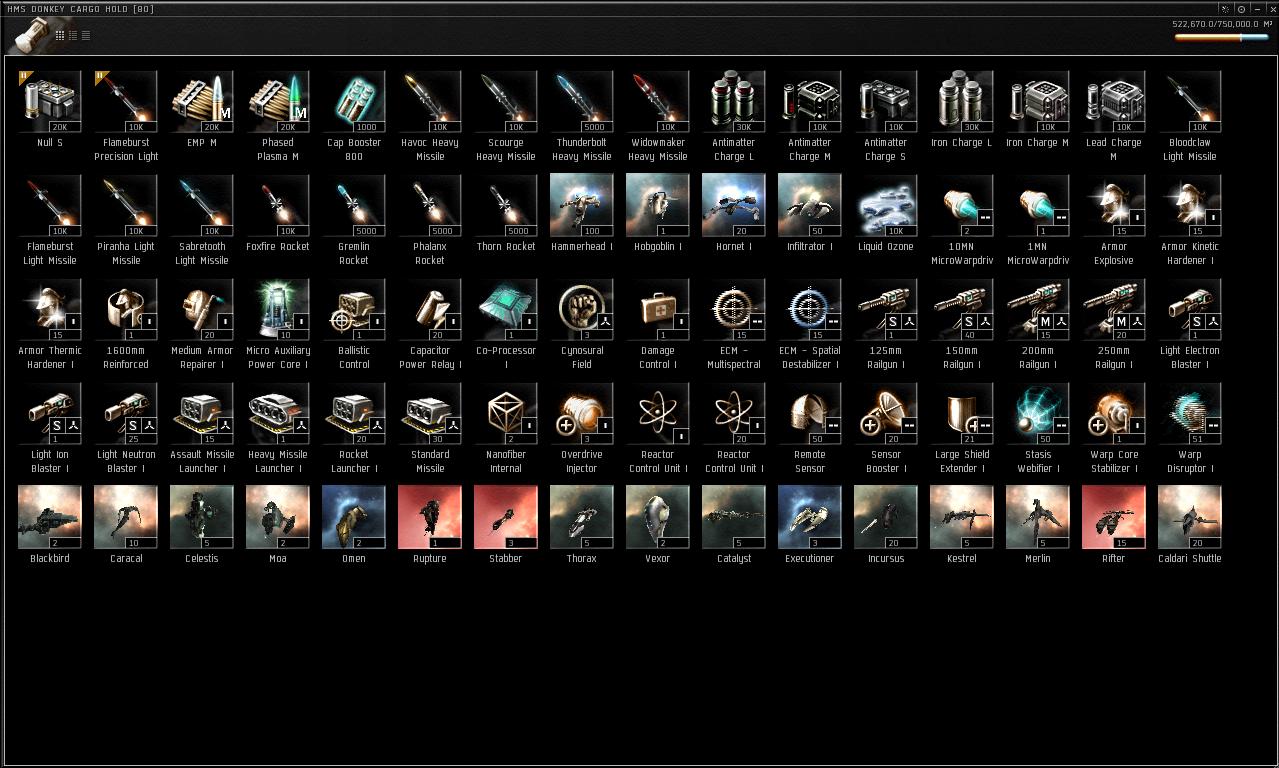Select the Antimatter Charge L stack
The height and width of the screenshot is (768, 1279).
pos(734,101)
